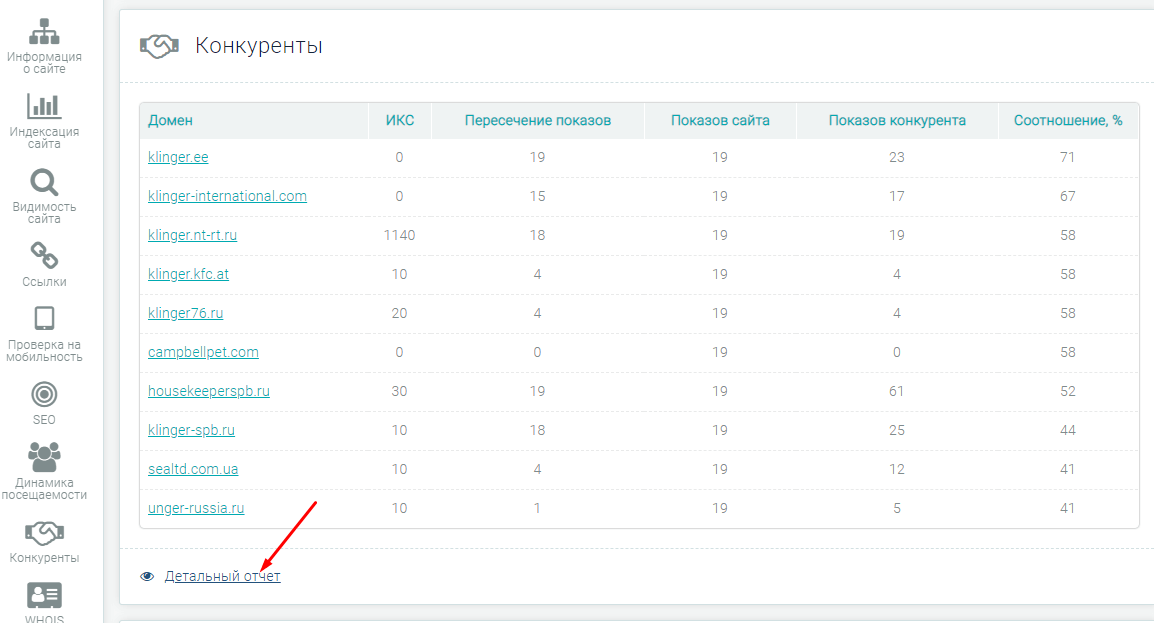Viewport: 1154px width, 623px height.
Task: Open housekeeperspb.ru domain link
Action: coord(209,391)
